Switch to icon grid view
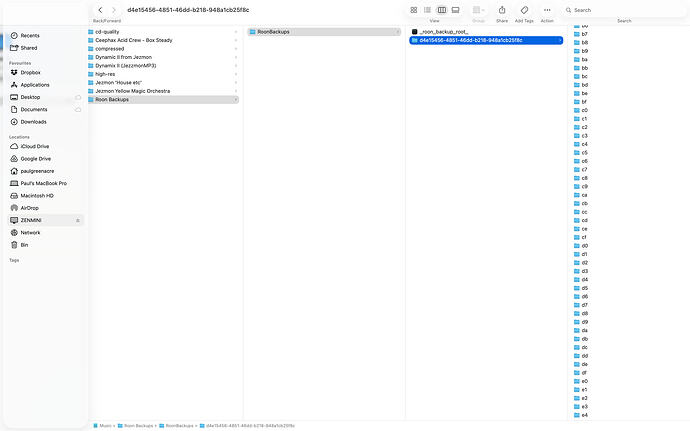The image size is (690, 431). pyautogui.click(x=414, y=10)
